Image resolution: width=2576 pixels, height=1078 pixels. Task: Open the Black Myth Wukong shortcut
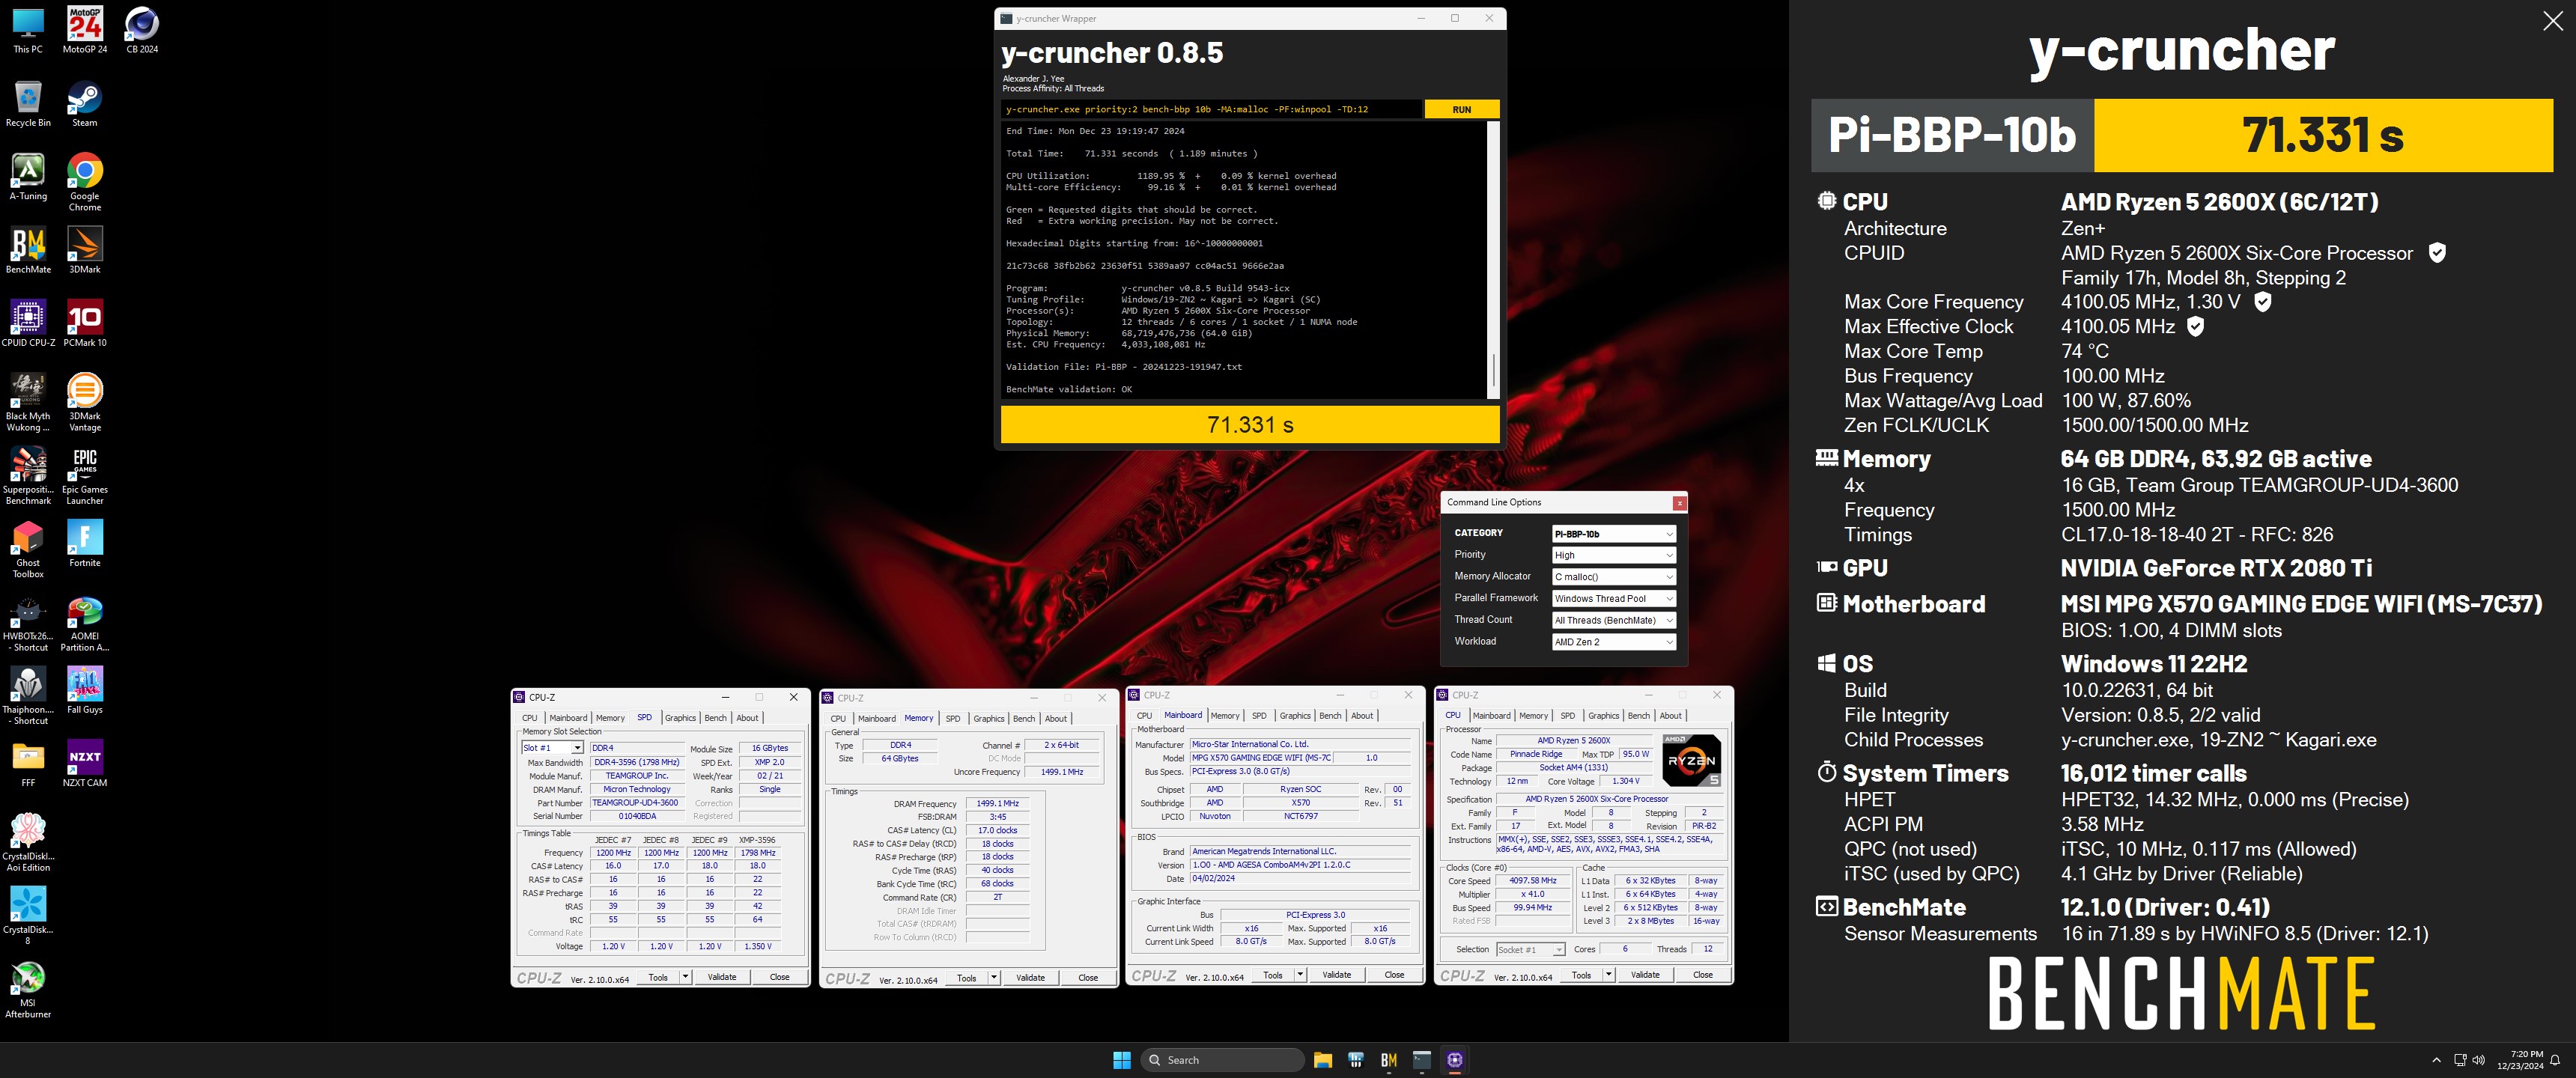28,402
